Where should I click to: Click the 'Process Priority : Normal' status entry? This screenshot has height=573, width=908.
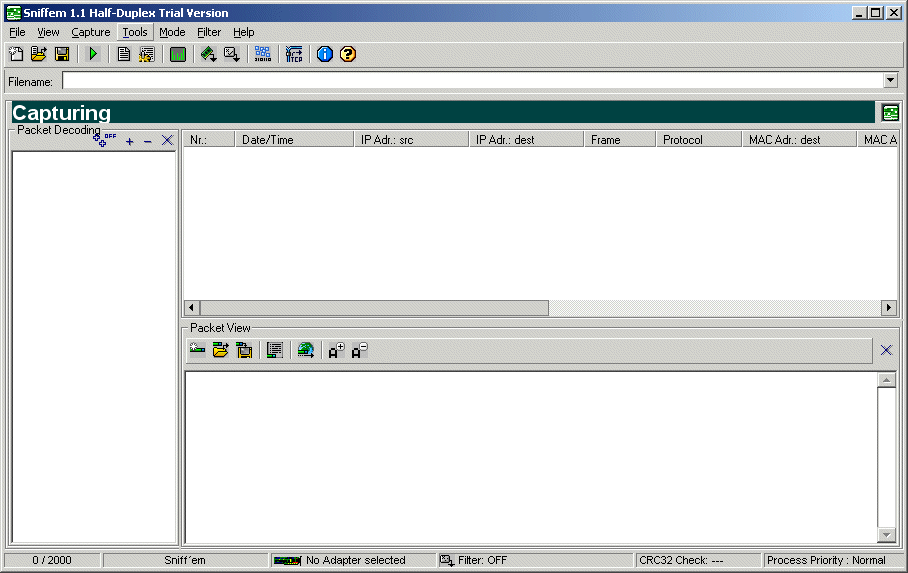coord(833,560)
